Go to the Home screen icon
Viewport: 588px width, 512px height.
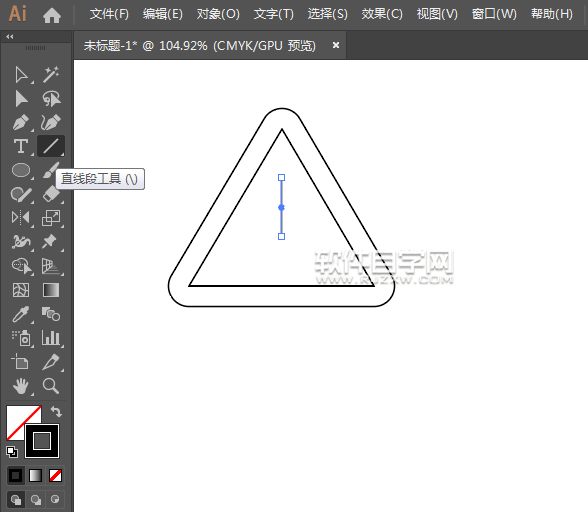[x=52, y=16]
